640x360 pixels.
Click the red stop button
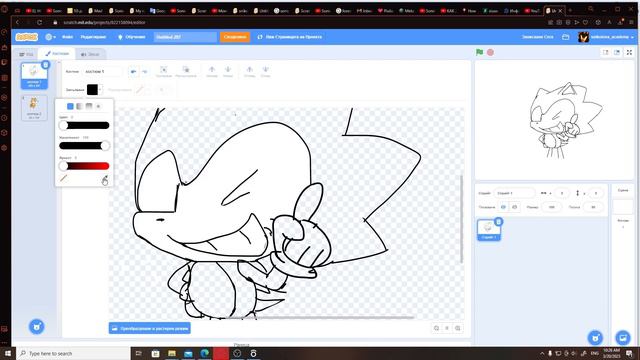click(x=490, y=52)
